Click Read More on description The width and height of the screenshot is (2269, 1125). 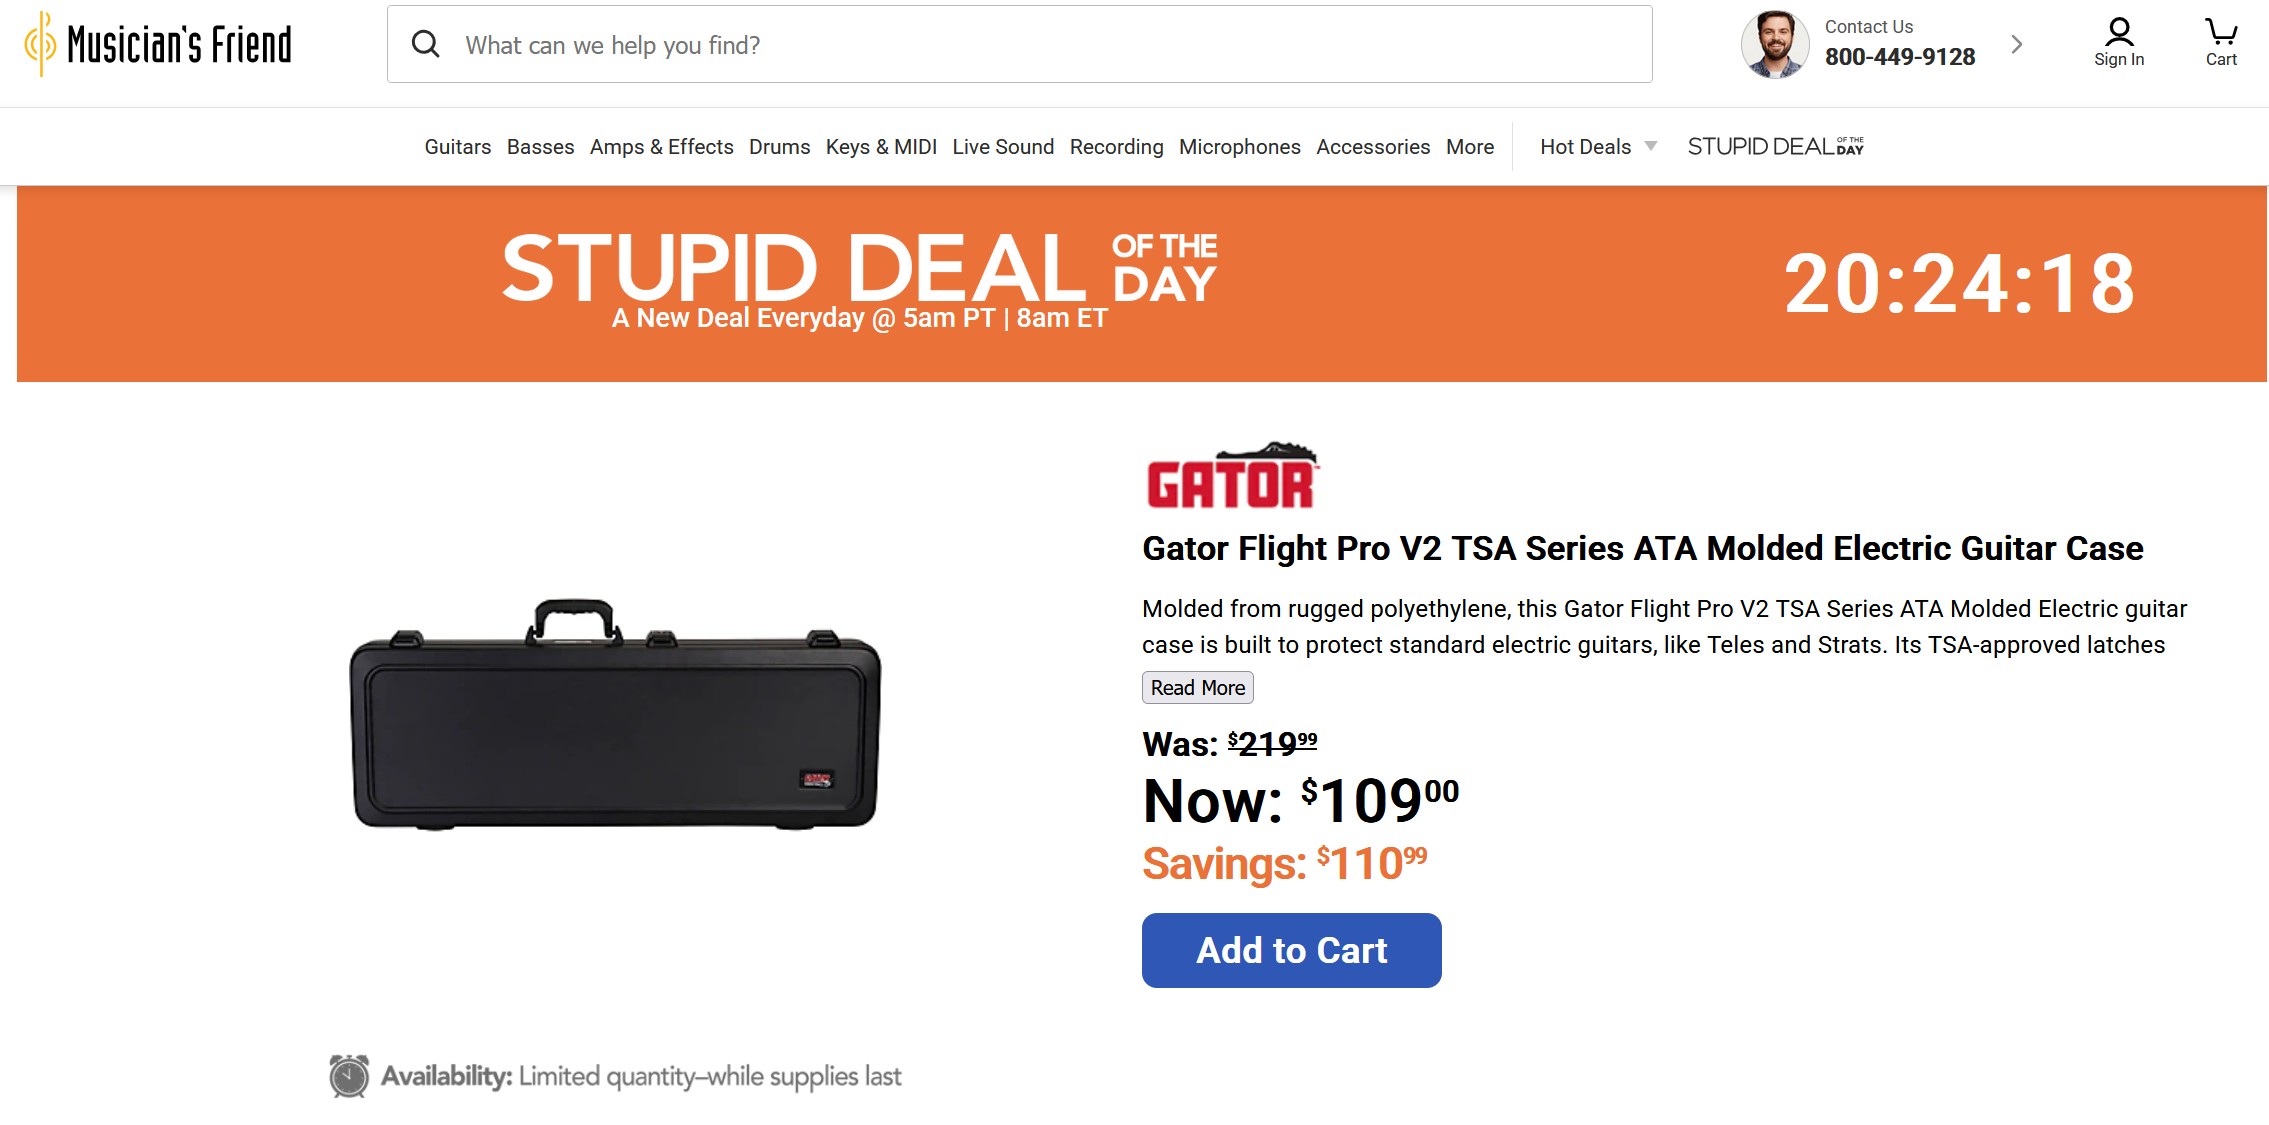(x=1197, y=688)
